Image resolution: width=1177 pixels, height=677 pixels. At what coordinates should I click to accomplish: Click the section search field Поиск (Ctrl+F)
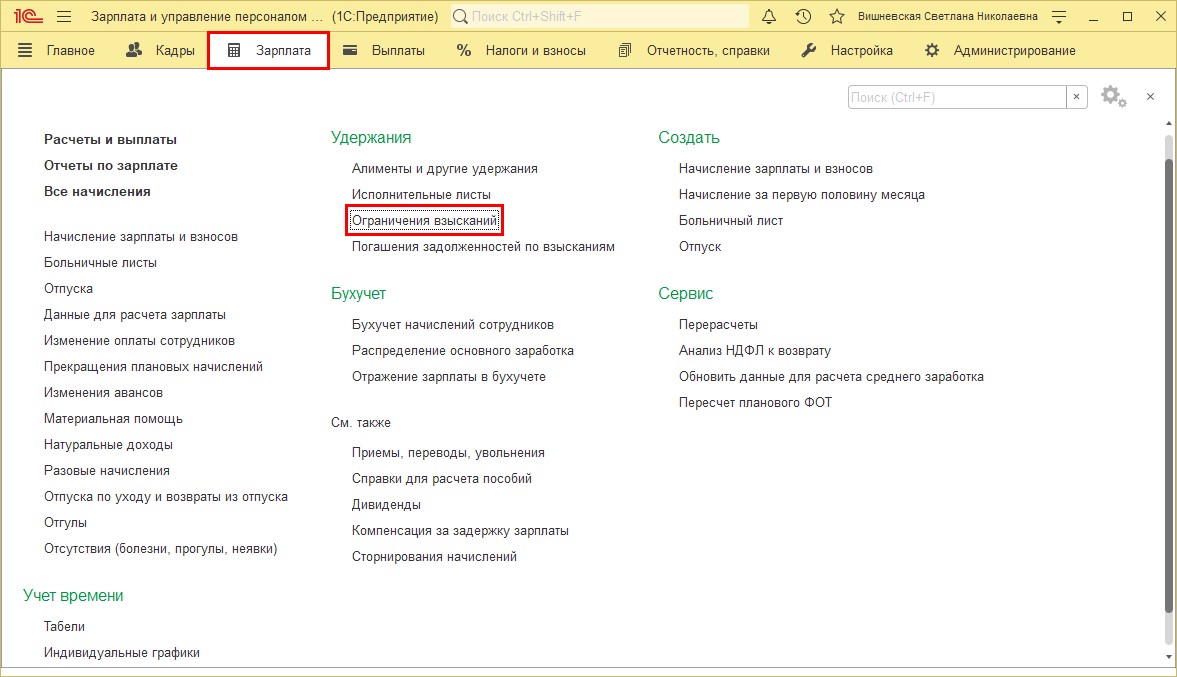[x=956, y=97]
